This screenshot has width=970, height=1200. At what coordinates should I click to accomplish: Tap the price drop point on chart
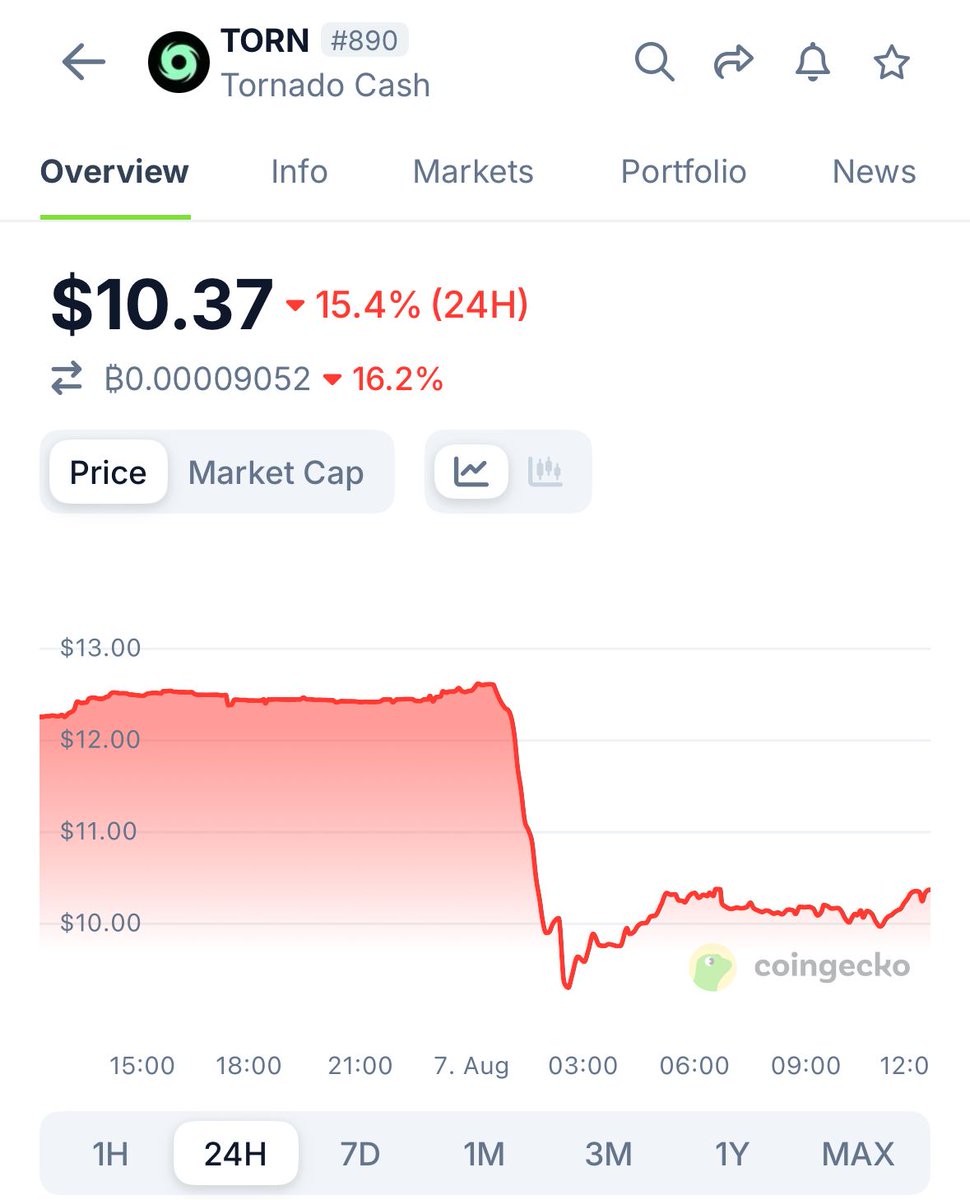tap(568, 986)
